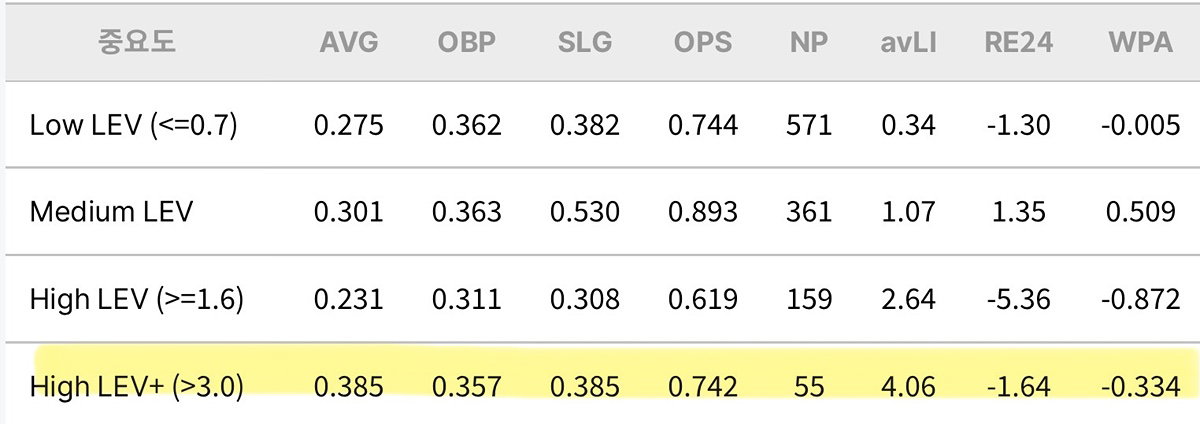The height and width of the screenshot is (424, 1200).
Task: Click the WPA column header
Action: pyautogui.click(x=1141, y=42)
